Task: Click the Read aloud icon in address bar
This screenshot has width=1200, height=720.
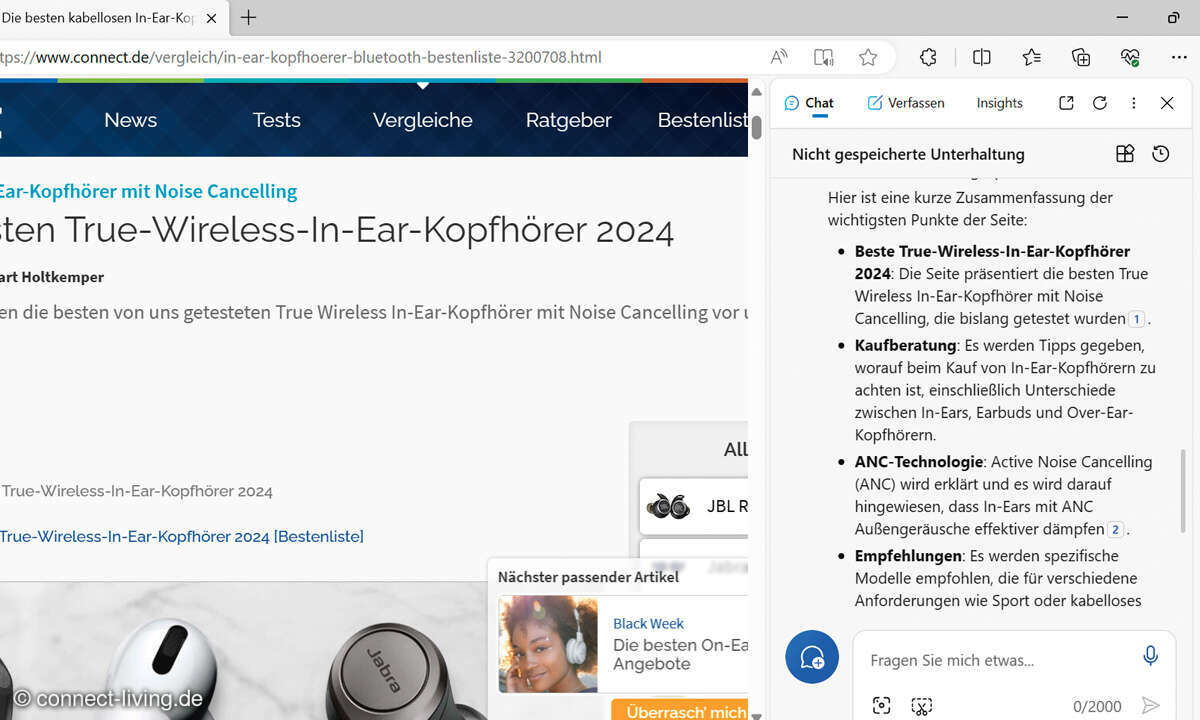Action: tap(779, 58)
